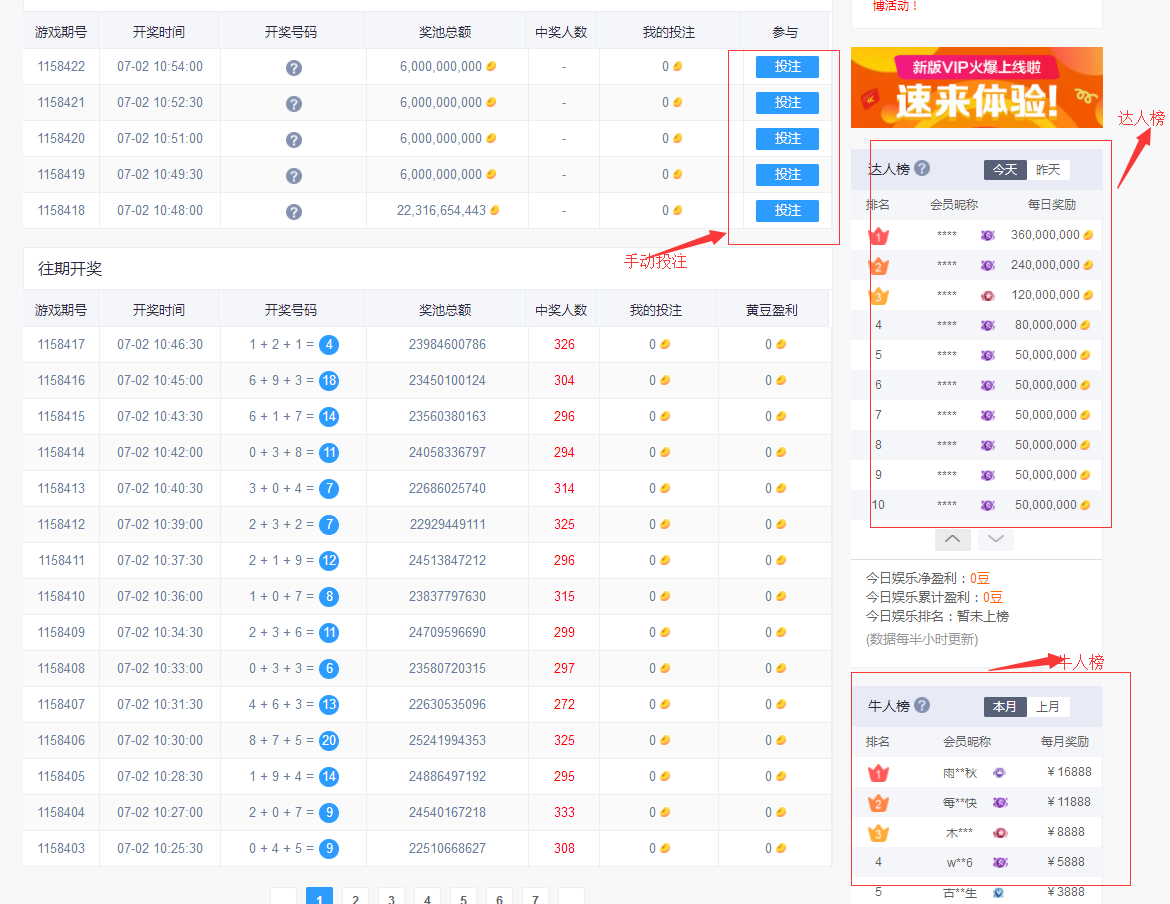Click the blue result ball 18 for period 1158416
This screenshot has width=1170, height=904.
329,381
